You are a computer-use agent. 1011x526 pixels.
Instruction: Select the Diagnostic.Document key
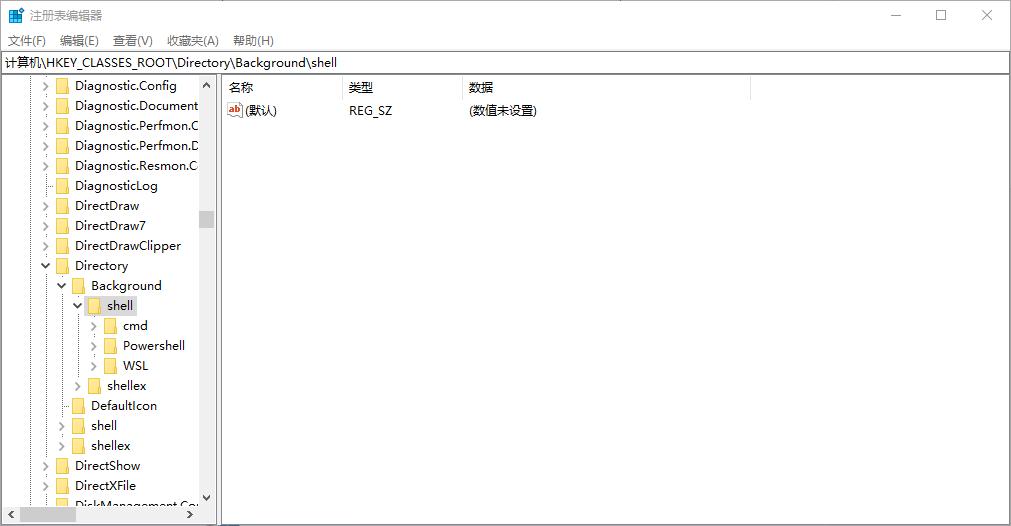[136, 106]
